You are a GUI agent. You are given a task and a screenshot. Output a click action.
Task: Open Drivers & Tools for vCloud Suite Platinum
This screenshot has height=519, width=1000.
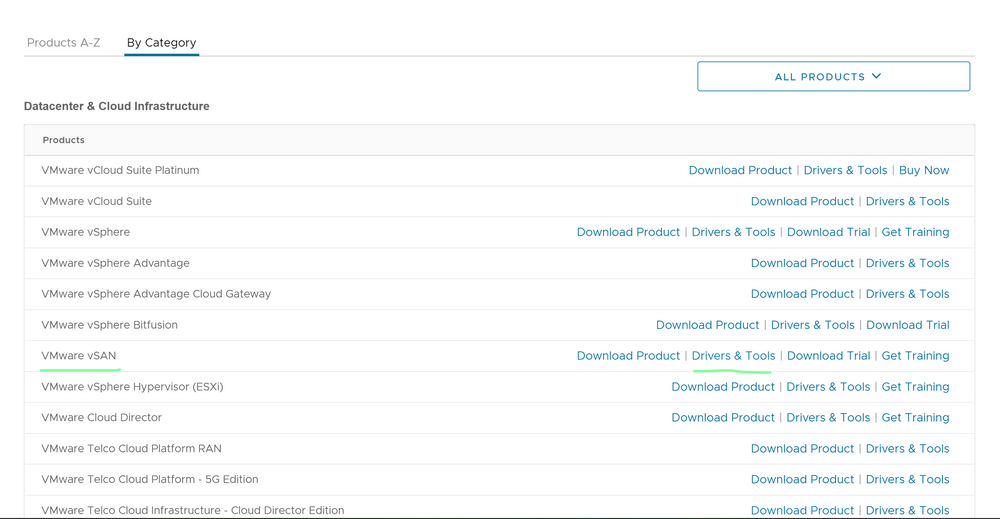[x=845, y=170]
